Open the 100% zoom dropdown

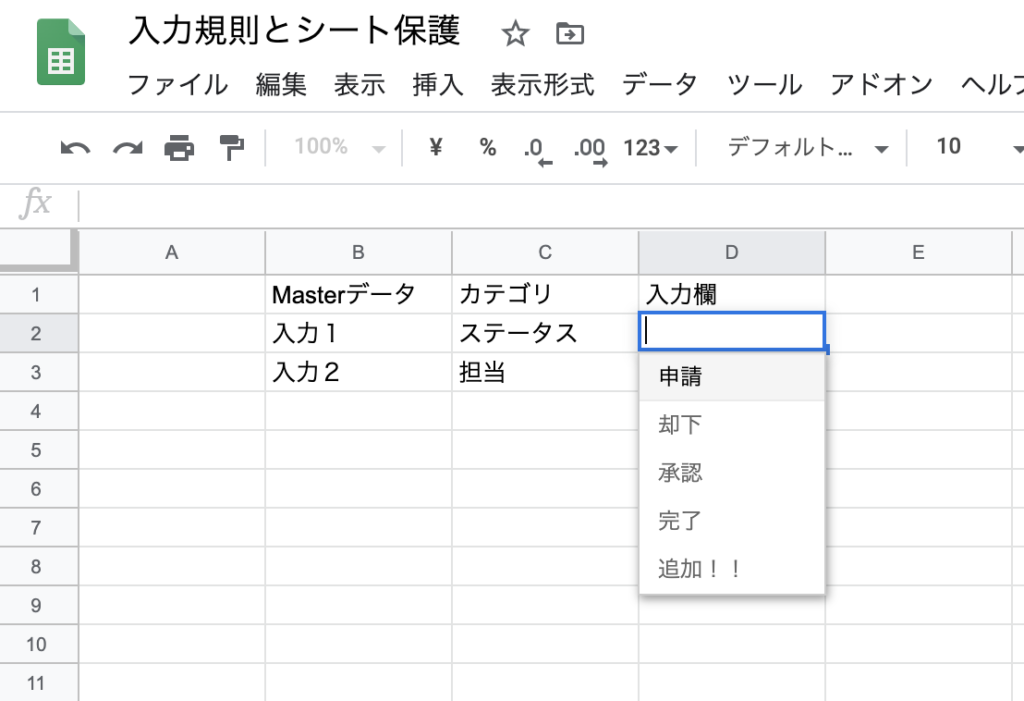[339, 147]
